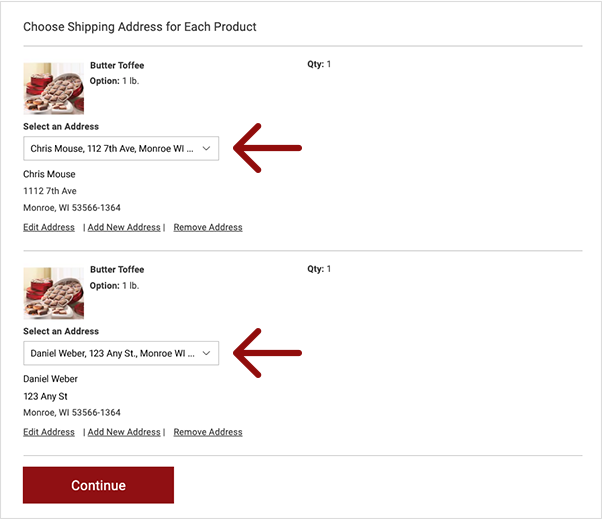Click the red arrow beside Chris Mouse dropdown

[267, 149]
